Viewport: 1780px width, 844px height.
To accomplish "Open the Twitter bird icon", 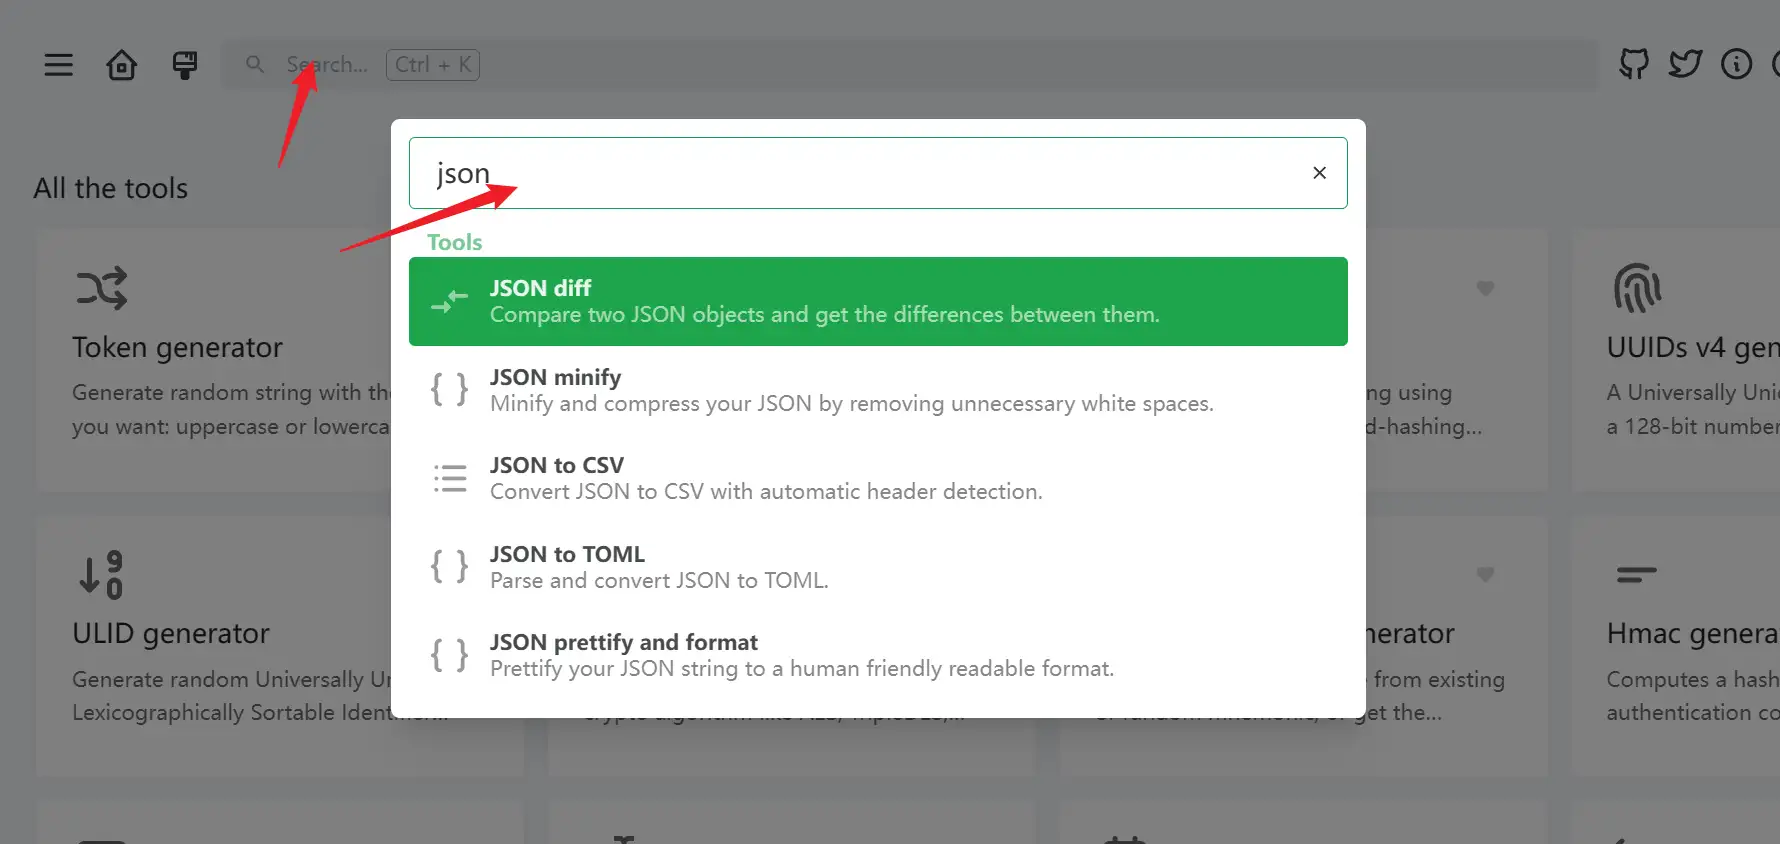I will [x=1685, y=65].
